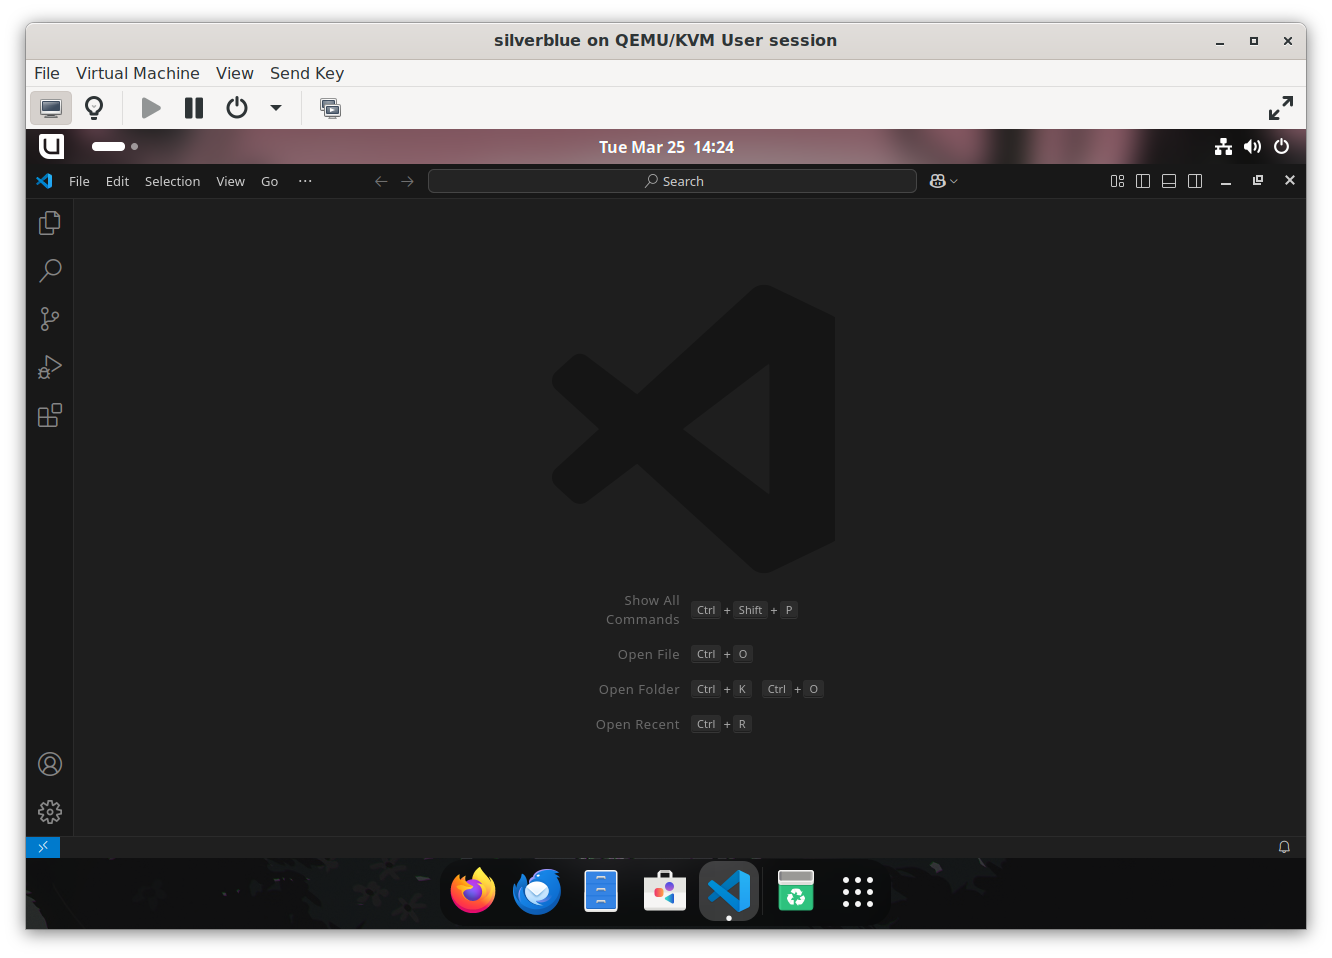Click the command center Search box
The image size is (1332, 958).
(x=672, y=181)
